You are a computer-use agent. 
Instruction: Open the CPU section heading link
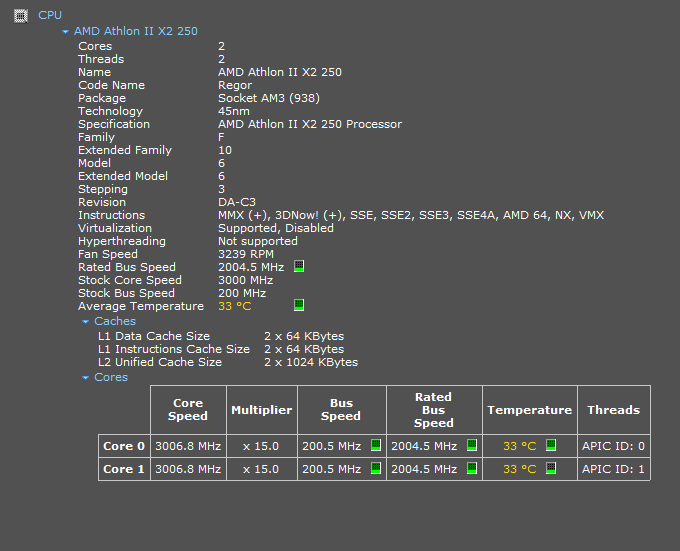[x=50, y=15]
